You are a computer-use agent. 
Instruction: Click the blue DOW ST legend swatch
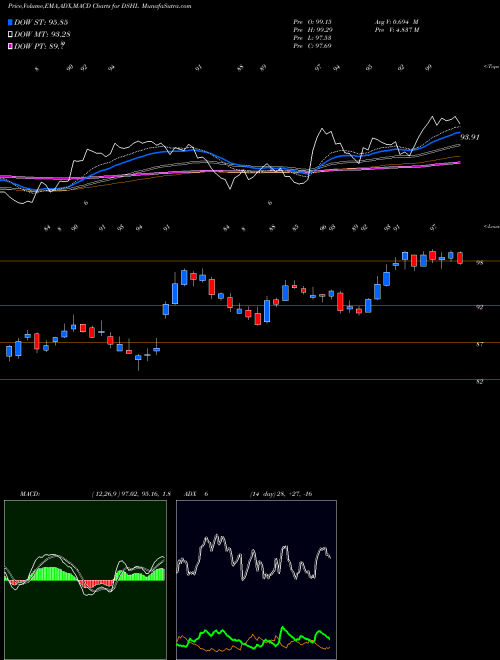click(x=11, y=23)
